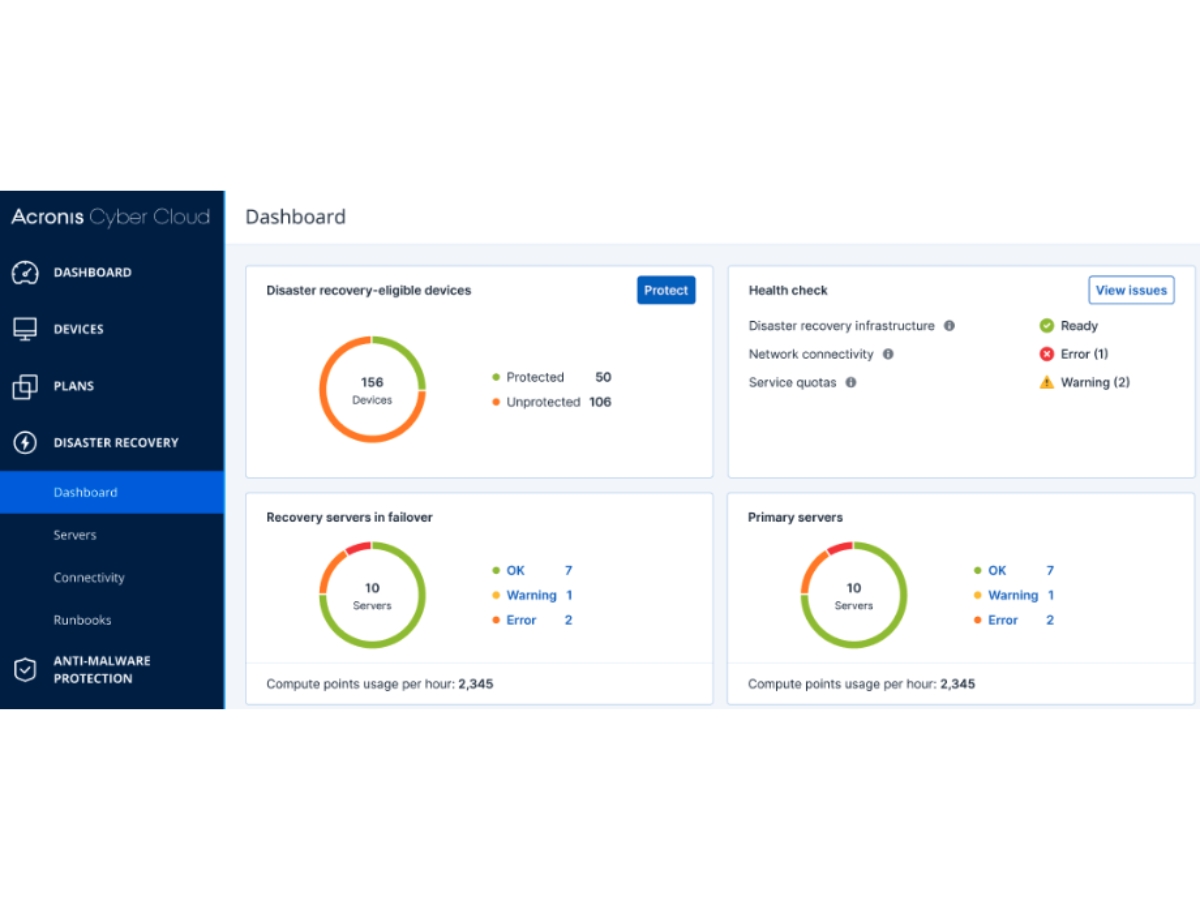1200x900 pixels.
Task: Click Compute points usage under Recovery servers
Action: coord(379,684)
